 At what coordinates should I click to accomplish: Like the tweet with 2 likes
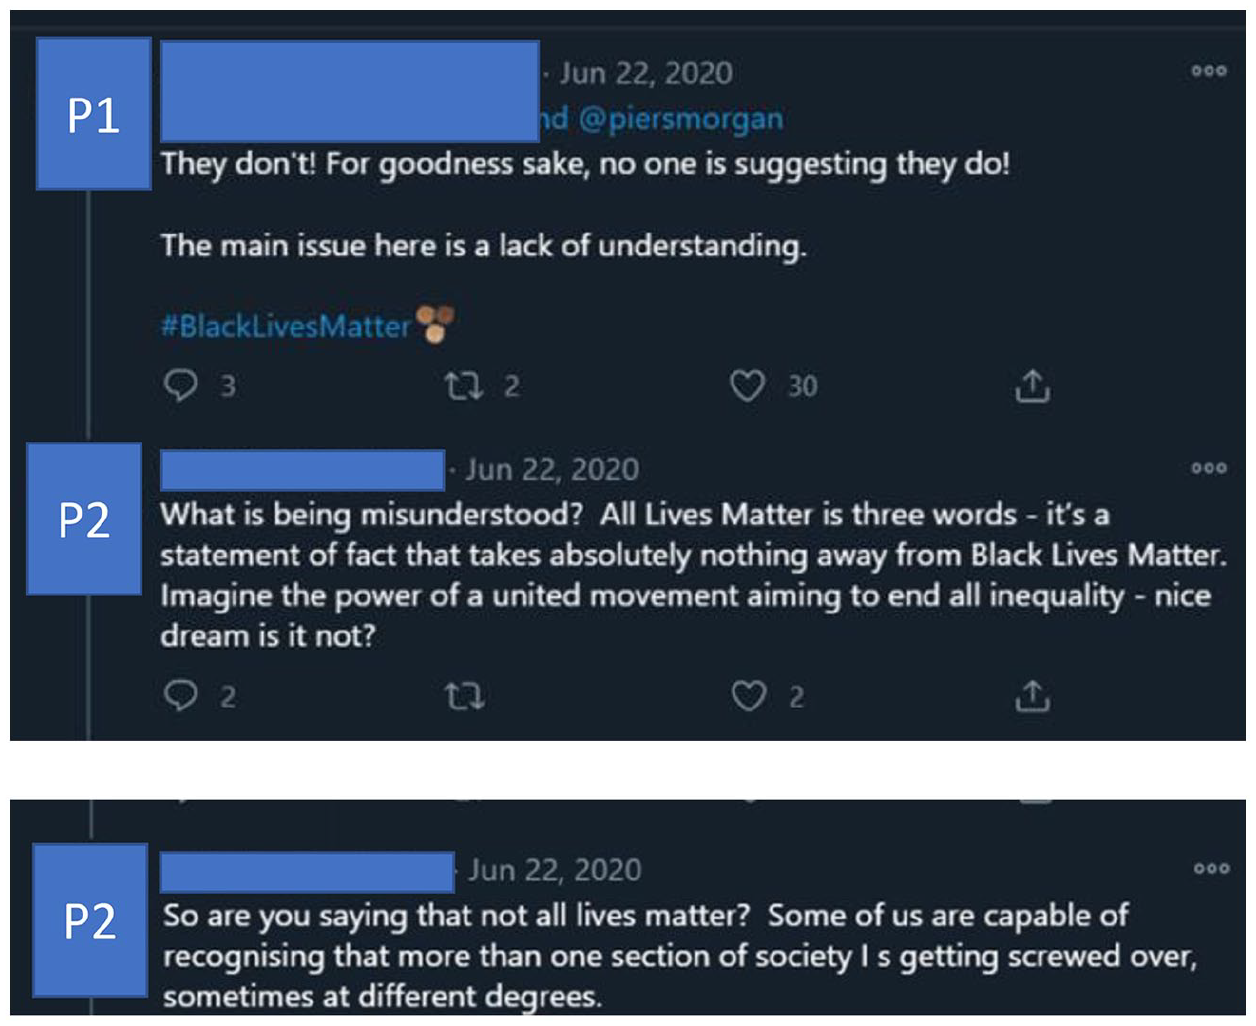tap(748, 696)
